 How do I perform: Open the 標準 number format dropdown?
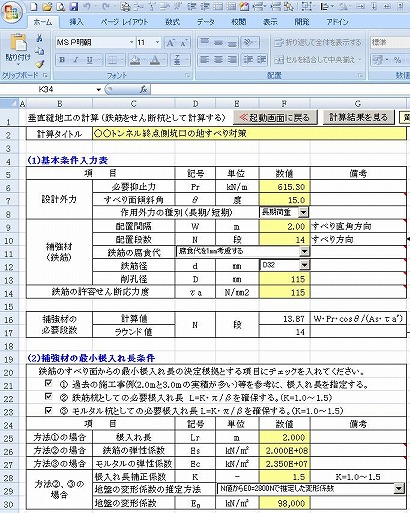pyautogui.click(x=390, y=42)
